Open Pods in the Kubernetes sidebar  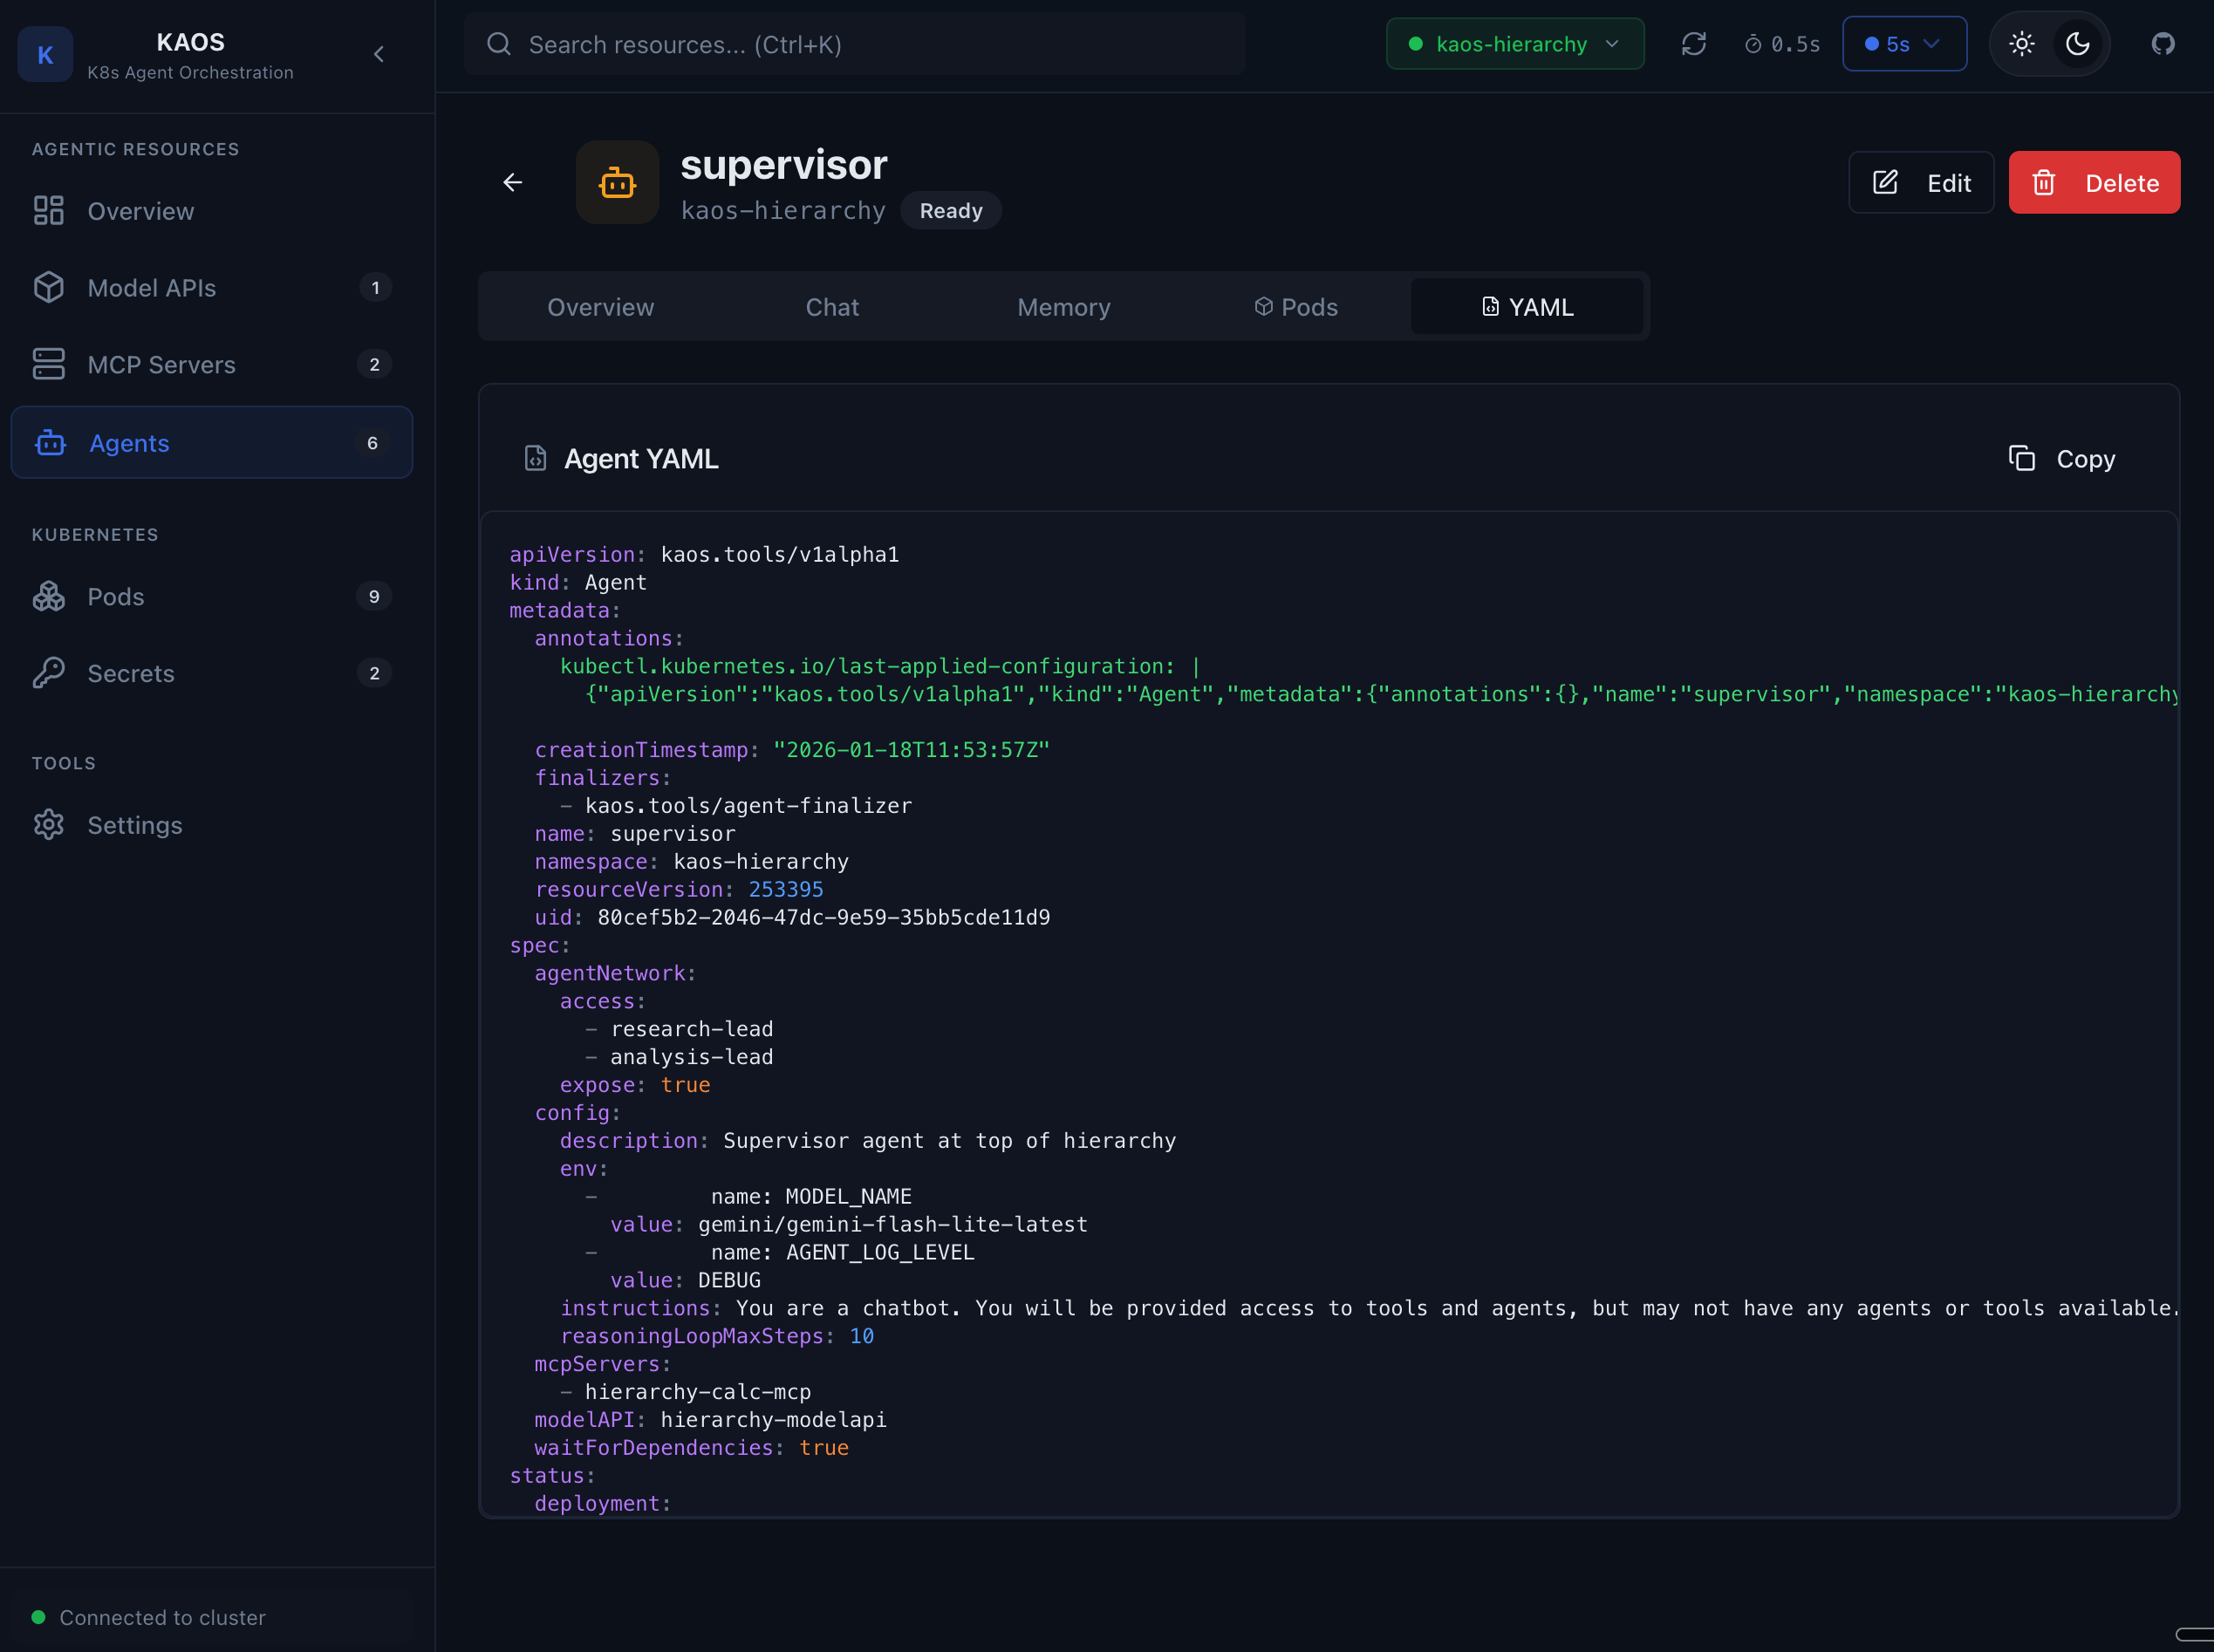[x=116, y=596]
